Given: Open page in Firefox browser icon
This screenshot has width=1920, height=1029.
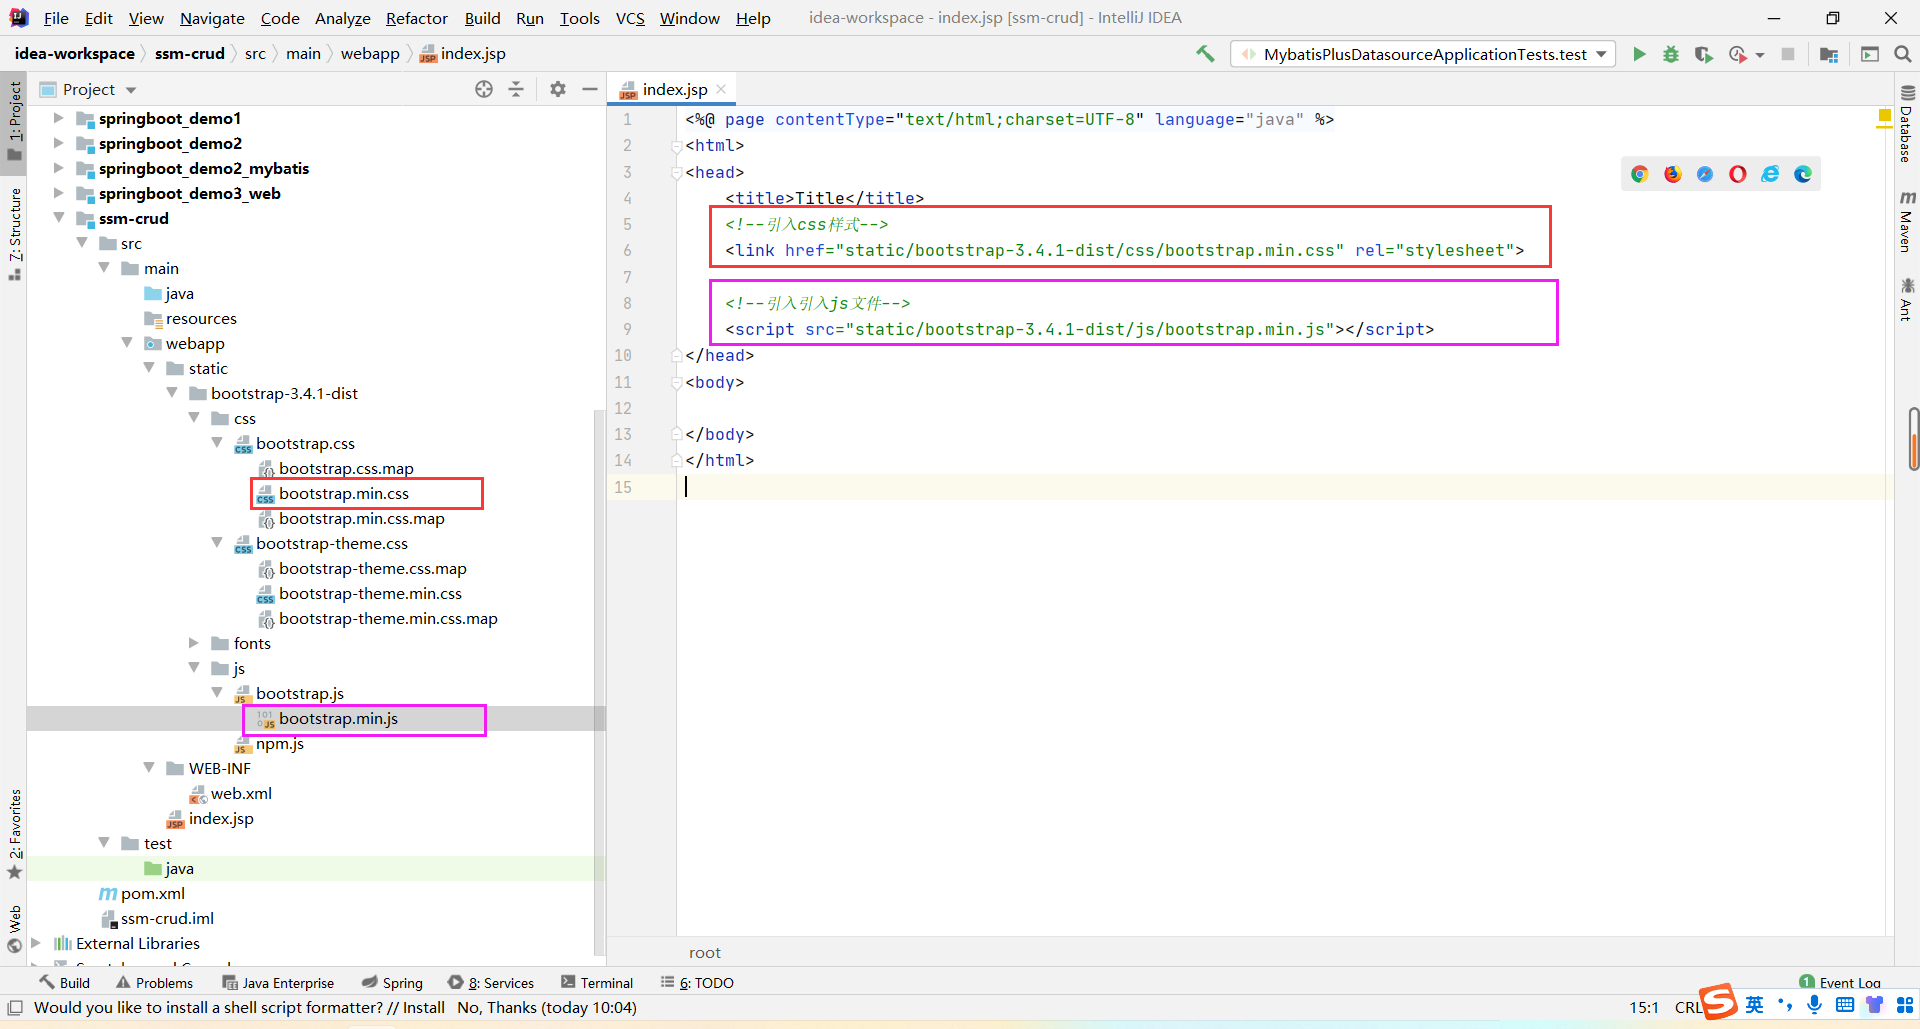Looking at the screenshot, I should [x=1673, y=174].
